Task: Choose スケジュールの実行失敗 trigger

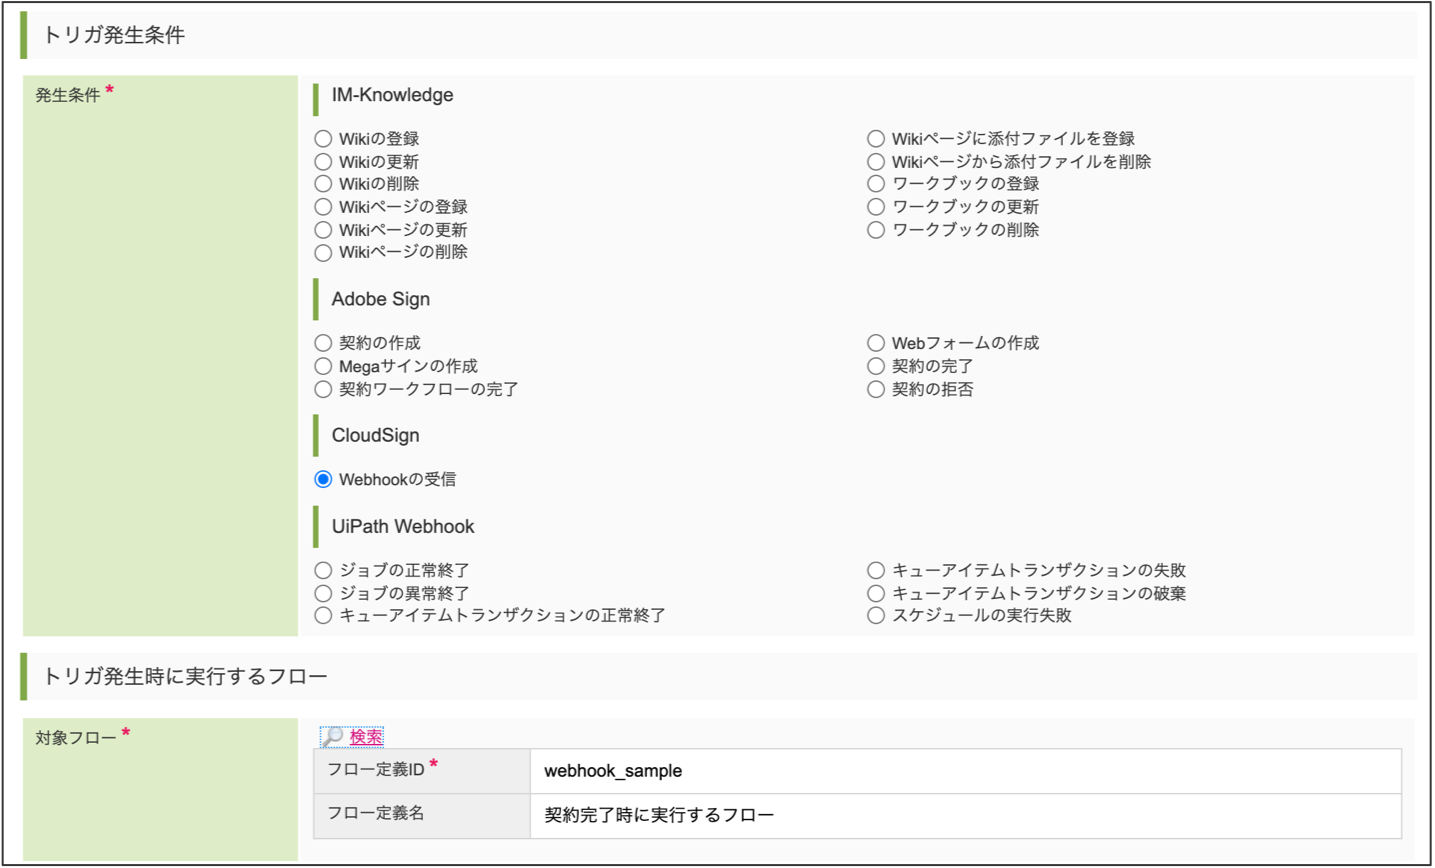Action: click(x=876, y=615)
